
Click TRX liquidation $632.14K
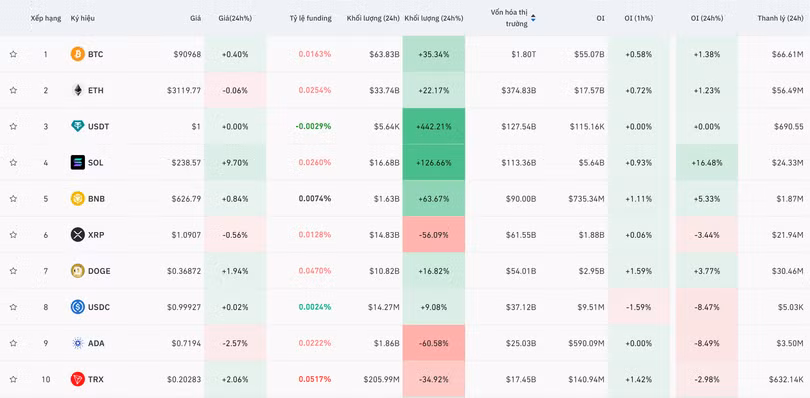tap(786, 379)
